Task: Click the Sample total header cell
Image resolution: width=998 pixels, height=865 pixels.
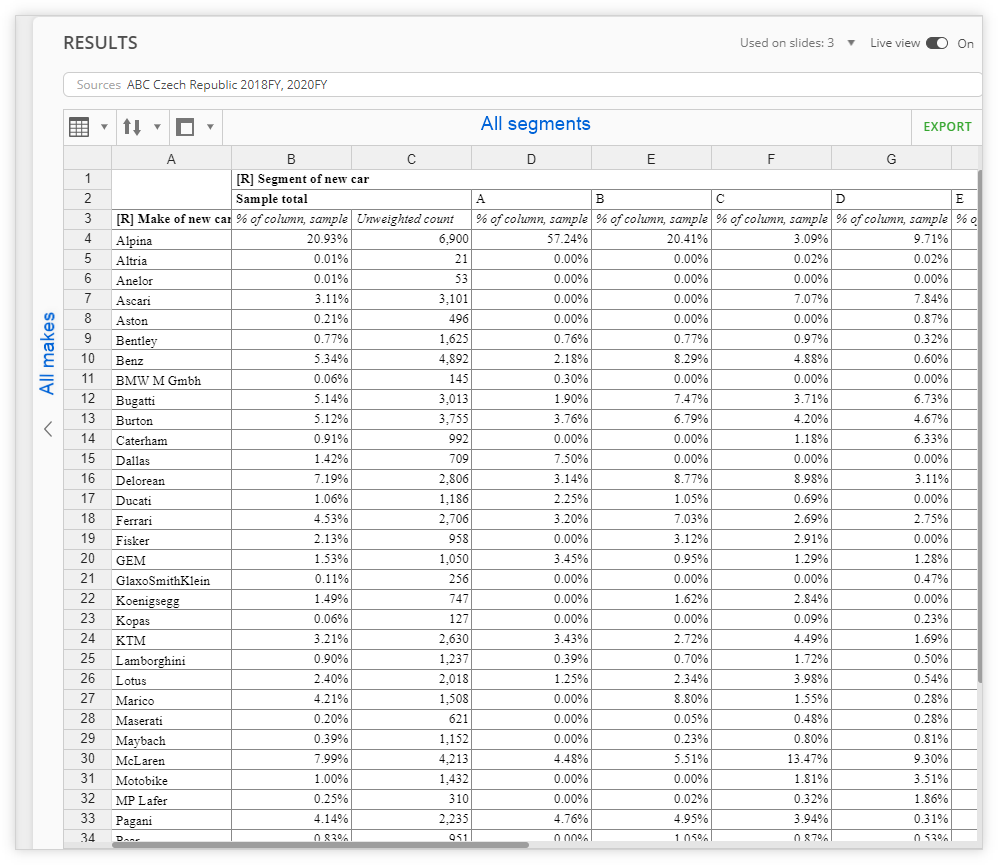Action: click(x=351, y=199)
